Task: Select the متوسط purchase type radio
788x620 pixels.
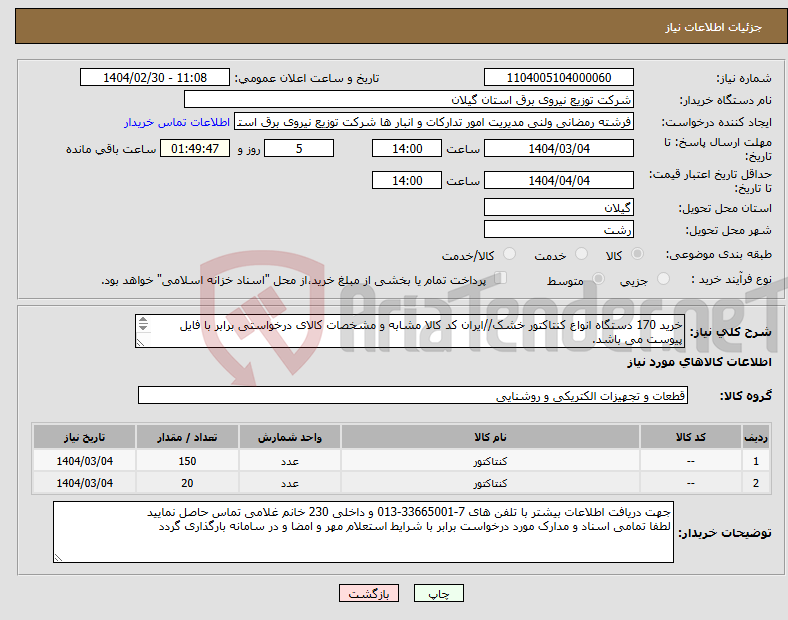Action: pos(598,278)
